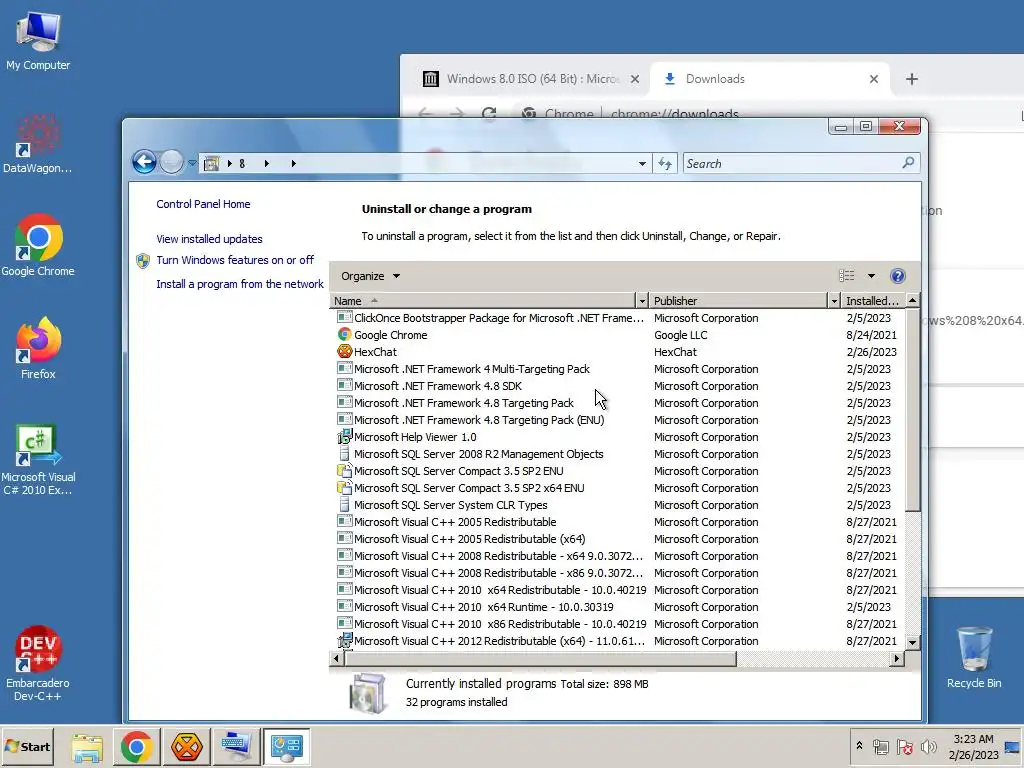Open Firefox desktop shortcut

pyautogui.click(x=38, y=348)
